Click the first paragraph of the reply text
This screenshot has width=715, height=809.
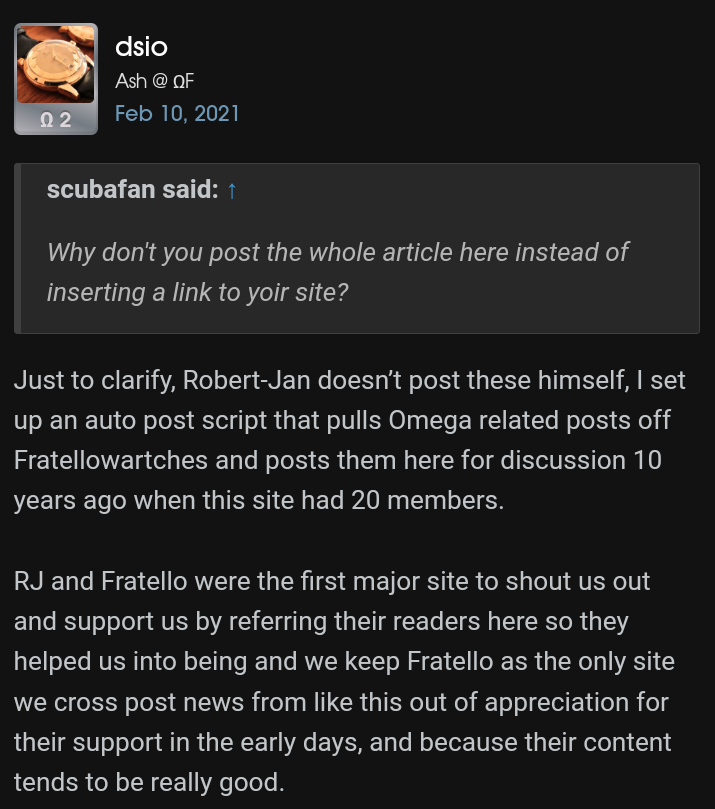pyautogui.click(x=350, y=440)
